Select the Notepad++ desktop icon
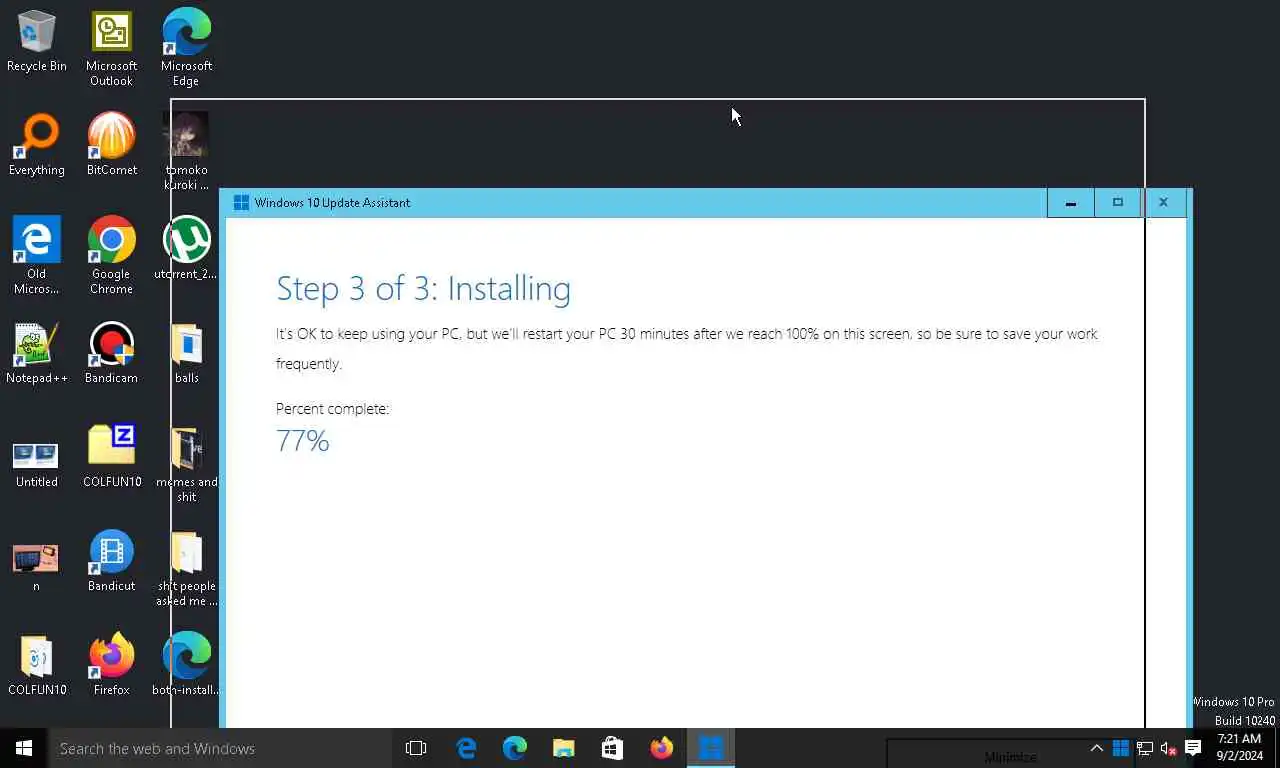This screenshot has width=1280, height=768. 37,354
